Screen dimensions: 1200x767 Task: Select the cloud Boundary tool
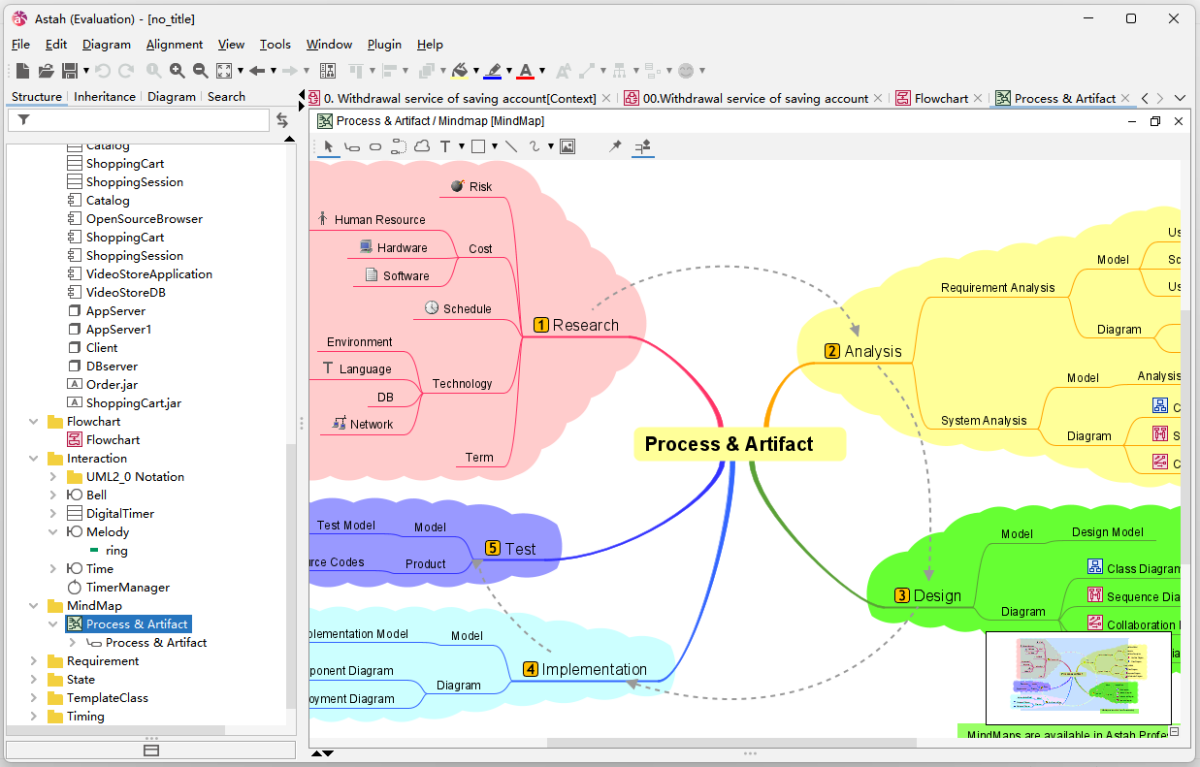(422, 146)
